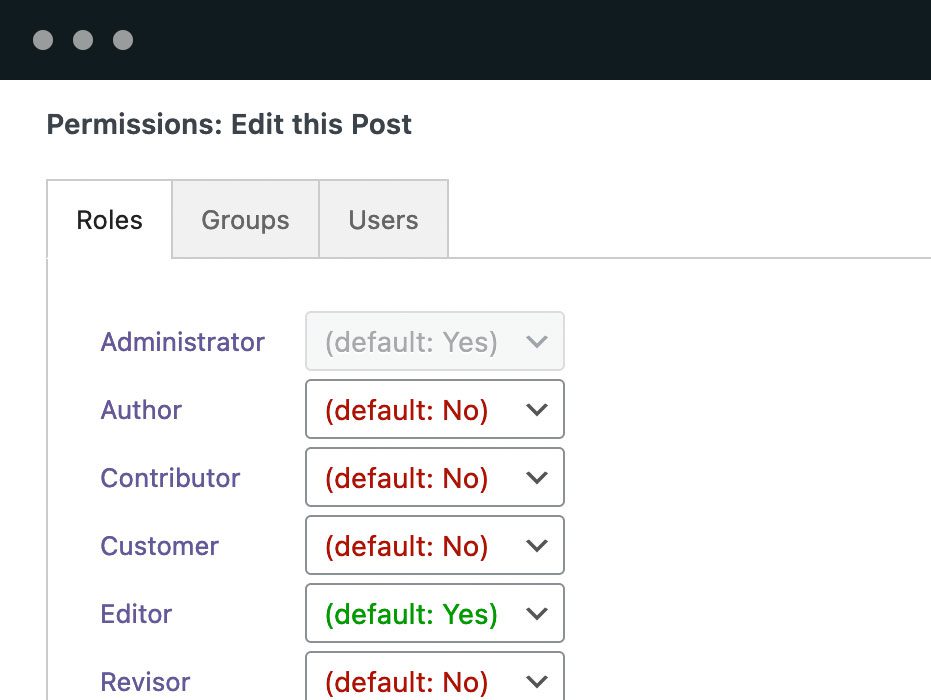The width and height of the screenshot is (931, 700).
Task: Click the chevron arrow in Customer dropdown
Action: point(537,546)
